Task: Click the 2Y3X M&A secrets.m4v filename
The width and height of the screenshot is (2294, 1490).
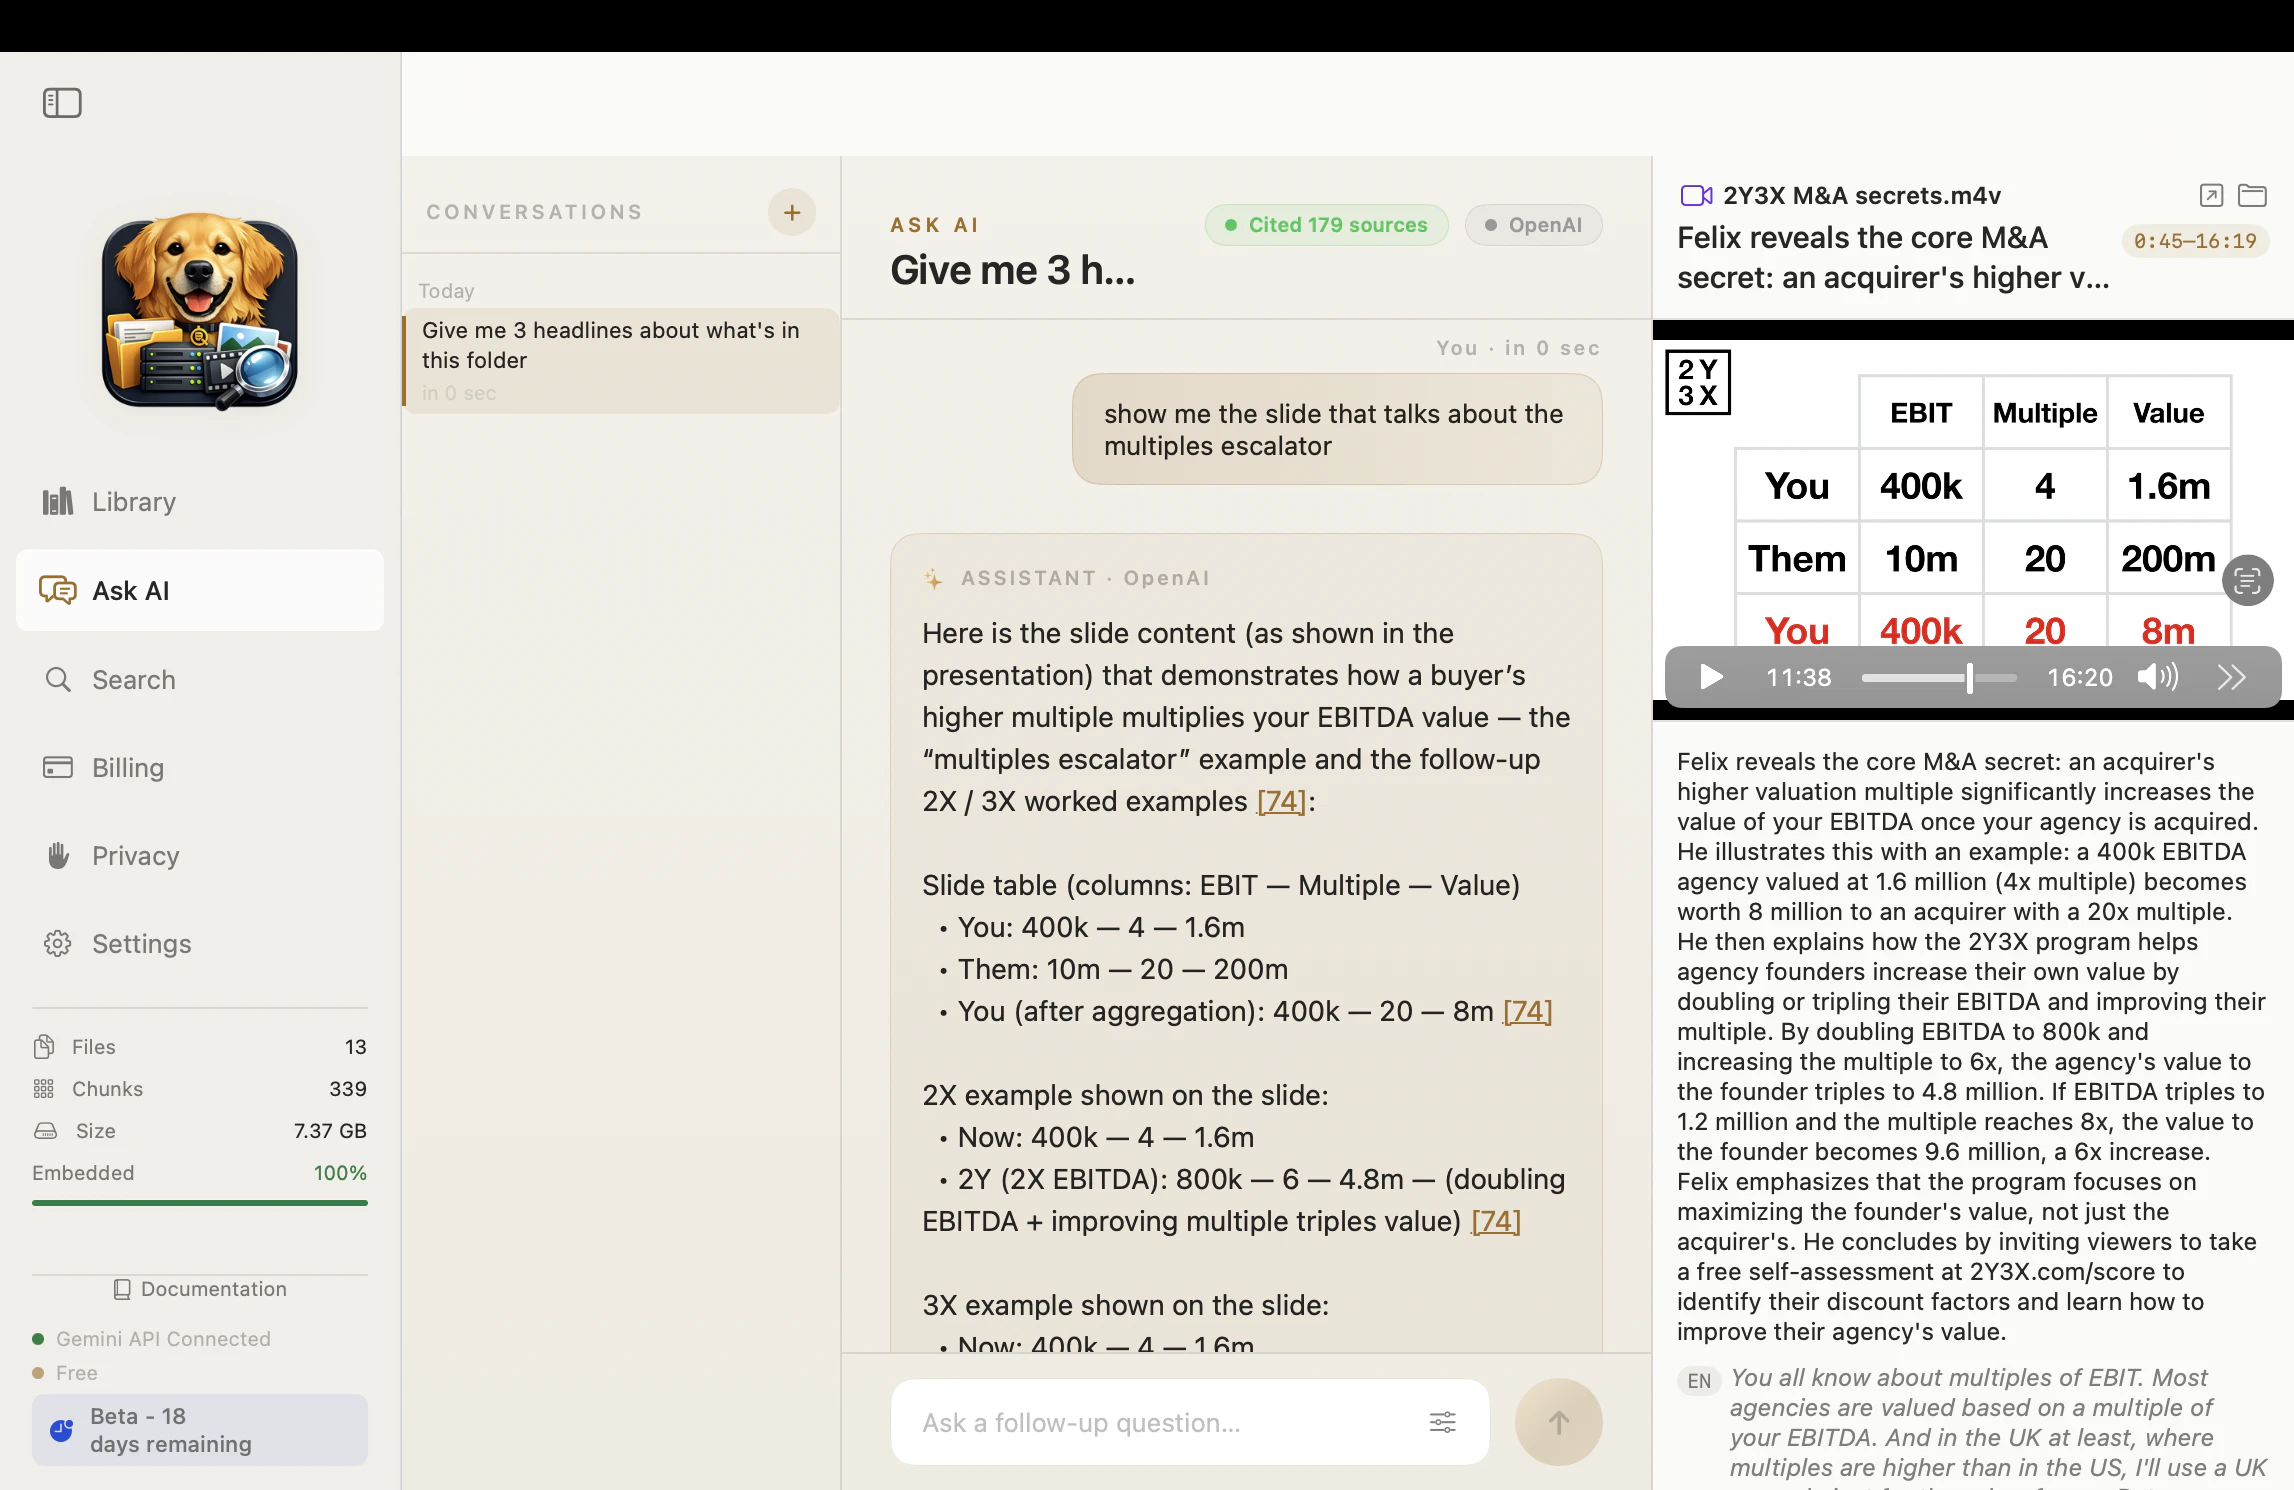Action: pos(1862,195)
